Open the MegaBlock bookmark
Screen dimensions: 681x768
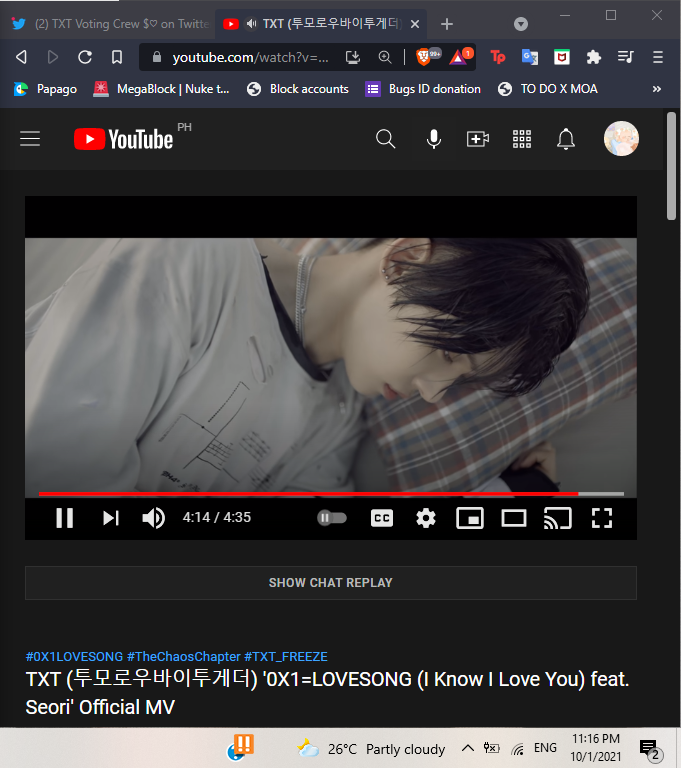pyautogui.click(x=161, y=89)
